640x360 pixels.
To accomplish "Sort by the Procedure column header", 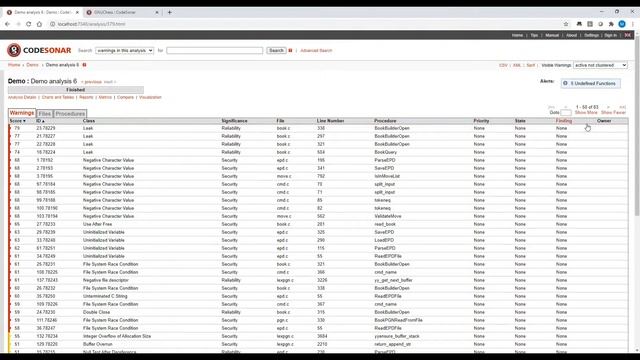I will [385, 121].
